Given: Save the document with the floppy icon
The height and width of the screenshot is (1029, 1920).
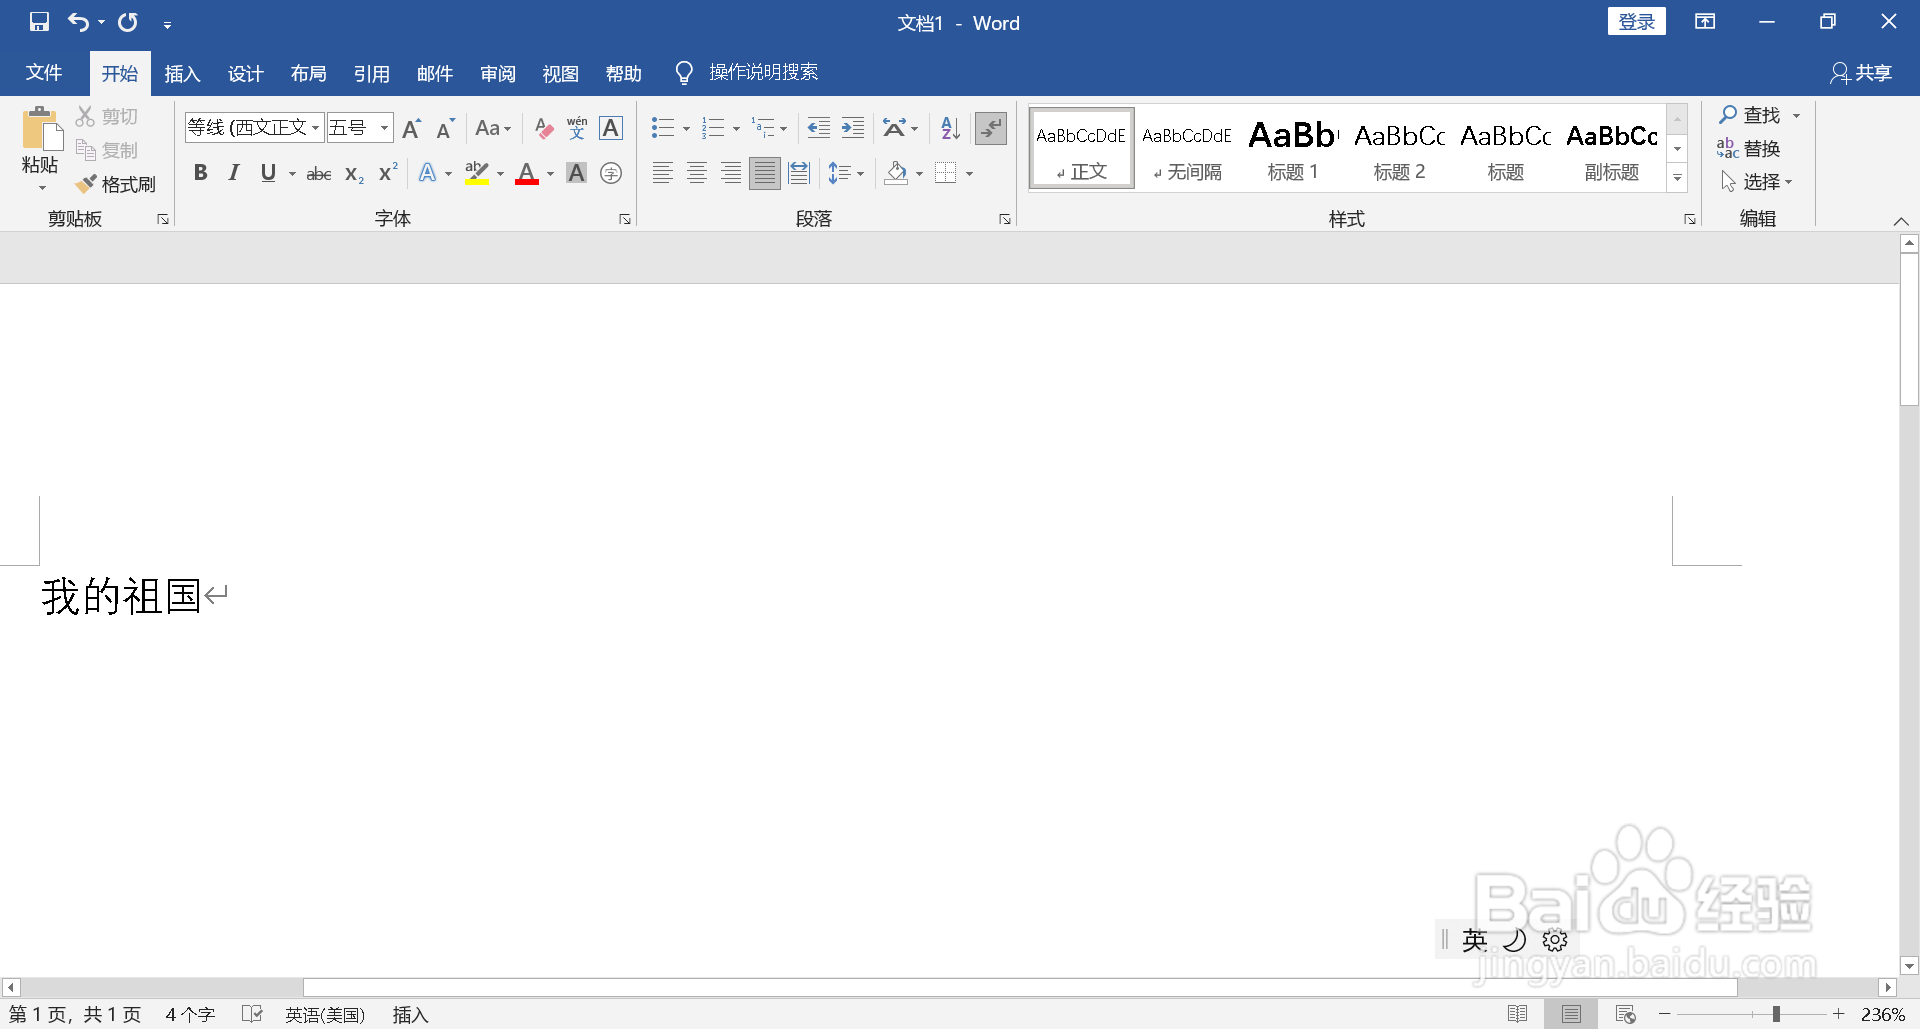Looking at the screenshot, I should click(39, 22).
